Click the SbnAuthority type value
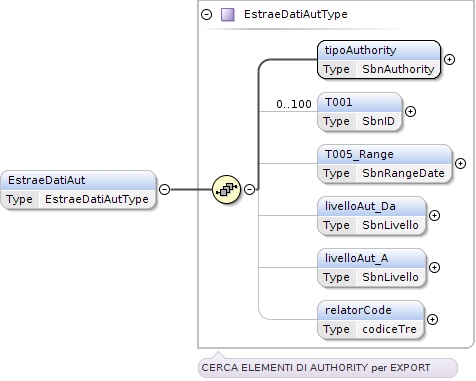476x381 pixels. (398, 69)
